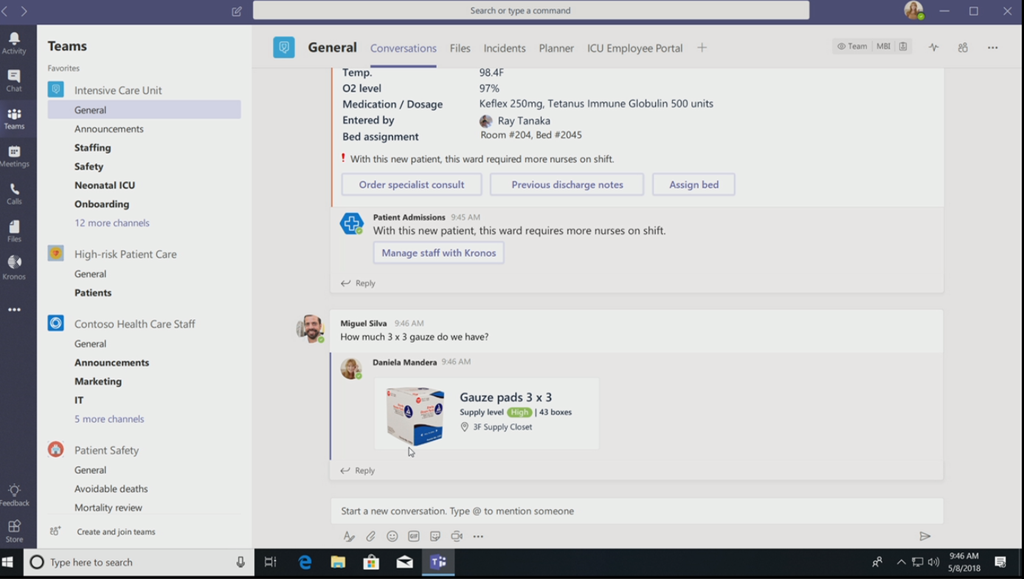Click the search or type a command box
This screenshot has height=579, width=1024.
(530, 11)
